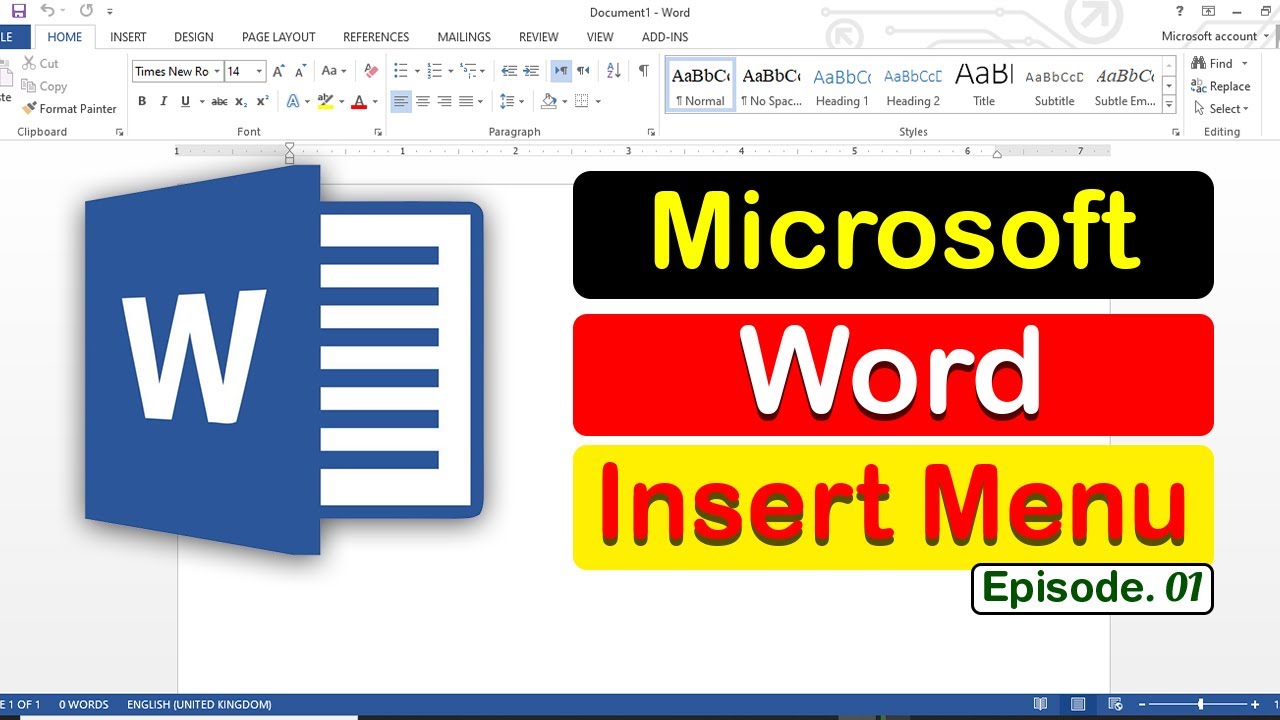Switch to the REVIEW tab
Image resolution: width=1280 pixels, height=720 pixels.
(538, 37)
